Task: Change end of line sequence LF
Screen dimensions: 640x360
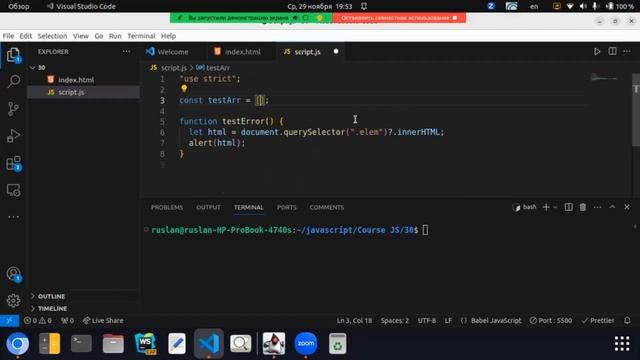Action: click(x=448, y=320)
